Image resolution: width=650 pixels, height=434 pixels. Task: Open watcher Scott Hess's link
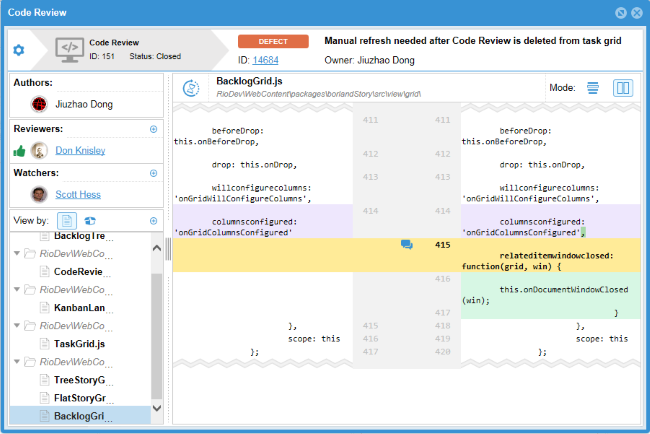[x=80, y=195]
